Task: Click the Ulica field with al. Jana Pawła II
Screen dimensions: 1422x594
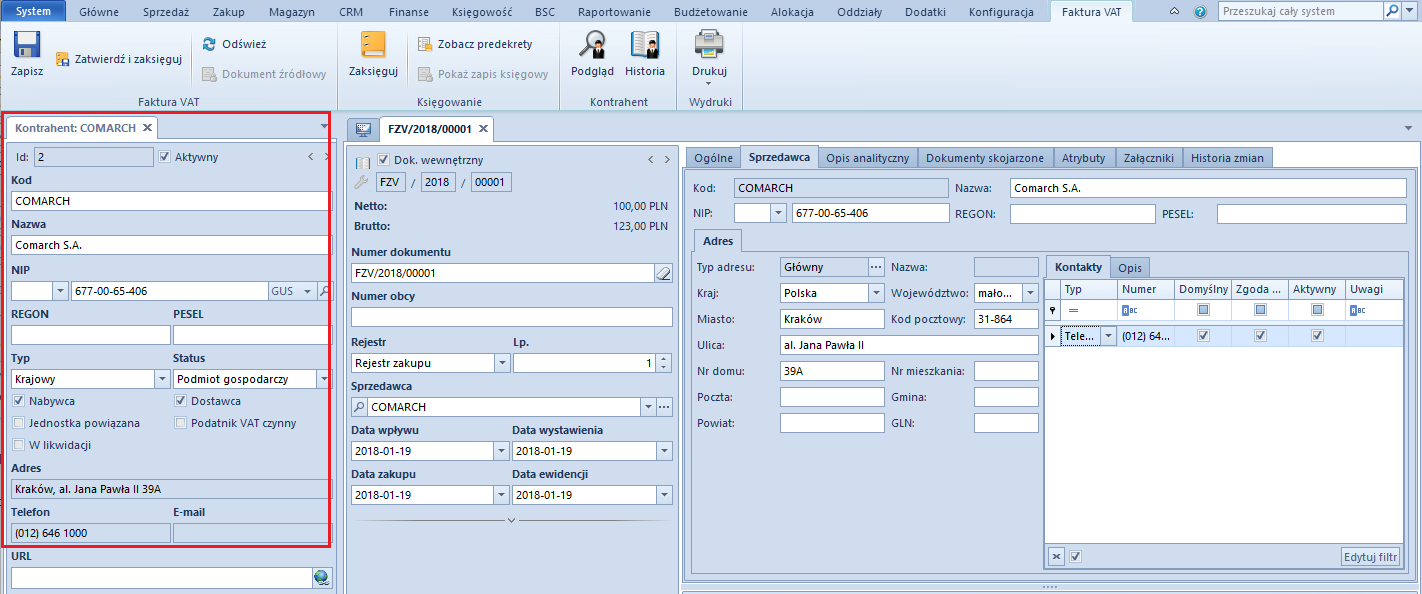Action: tap(909, 345)
